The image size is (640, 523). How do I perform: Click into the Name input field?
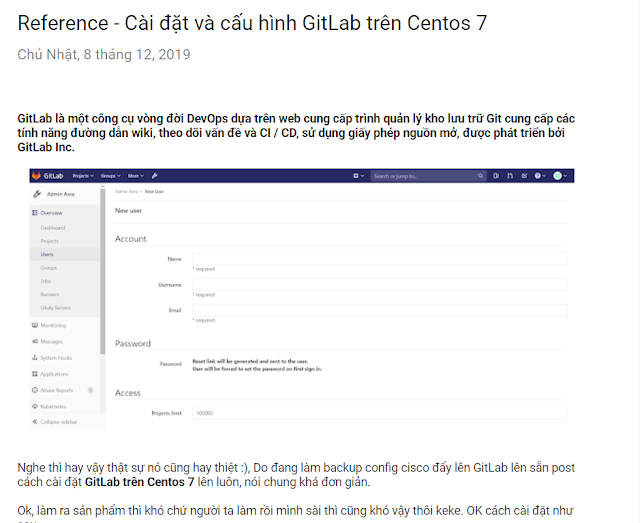[x=380, y=259]
